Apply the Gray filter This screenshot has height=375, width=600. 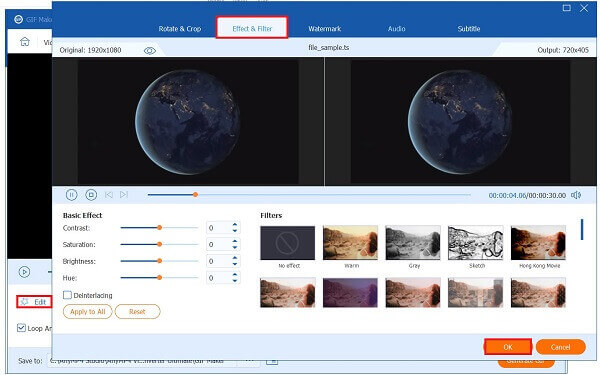pos(413,243)
